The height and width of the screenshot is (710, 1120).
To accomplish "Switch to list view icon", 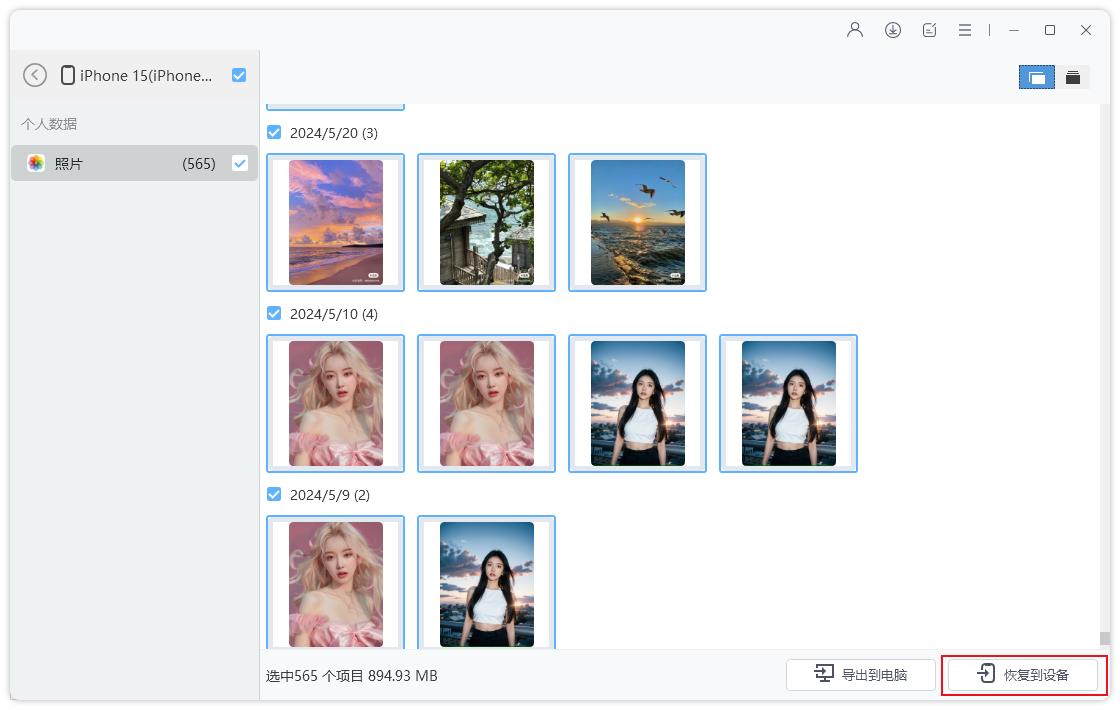I will [x=1074, y=76].
